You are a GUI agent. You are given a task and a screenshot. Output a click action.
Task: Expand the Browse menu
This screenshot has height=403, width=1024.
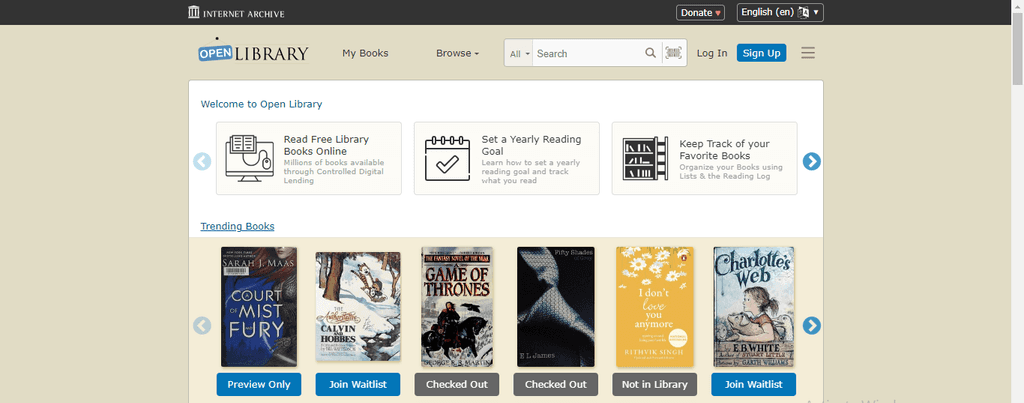[457, 53]
